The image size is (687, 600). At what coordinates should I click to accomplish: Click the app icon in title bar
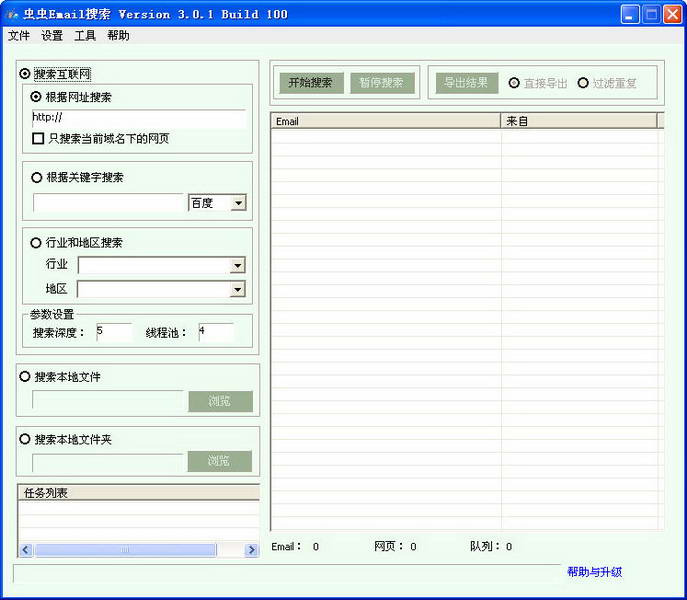12,14
